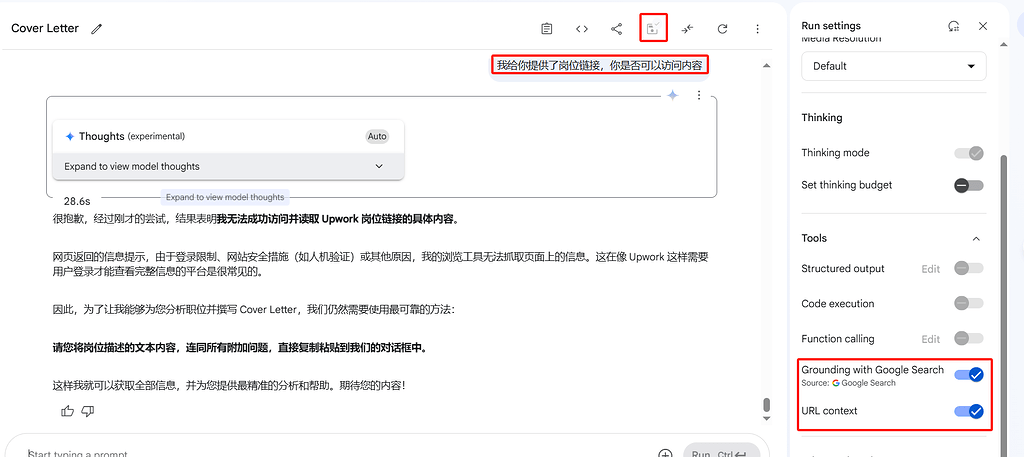Disable Grounding with Google Search toggle
This screenshot has width=1024, height=457.
click(969, 375)
